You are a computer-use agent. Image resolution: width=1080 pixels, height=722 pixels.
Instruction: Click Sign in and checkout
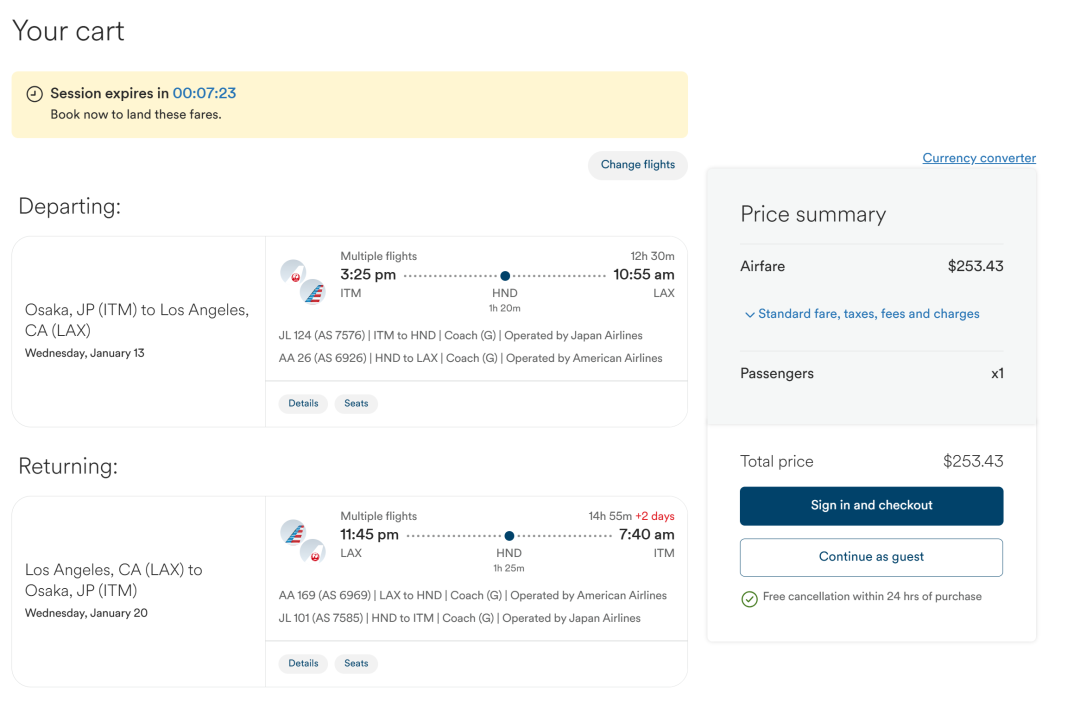[x=871, y=506]
